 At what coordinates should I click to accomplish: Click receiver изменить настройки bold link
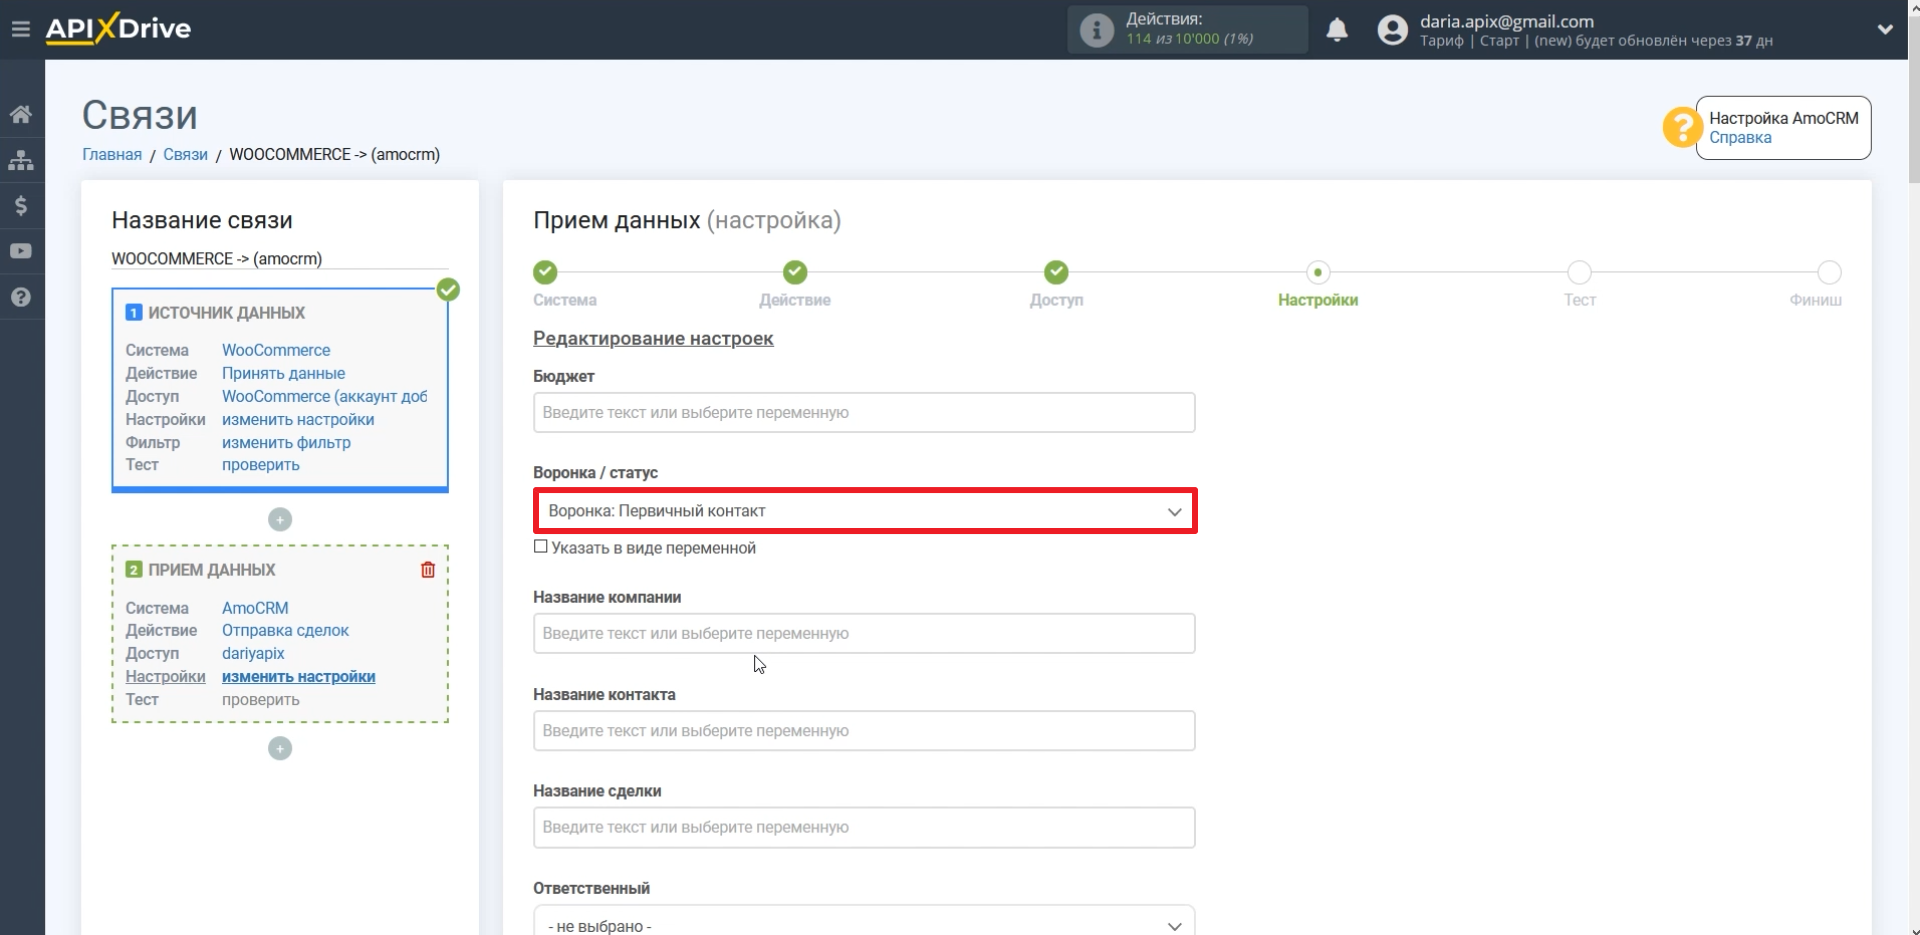coord(299,676)
